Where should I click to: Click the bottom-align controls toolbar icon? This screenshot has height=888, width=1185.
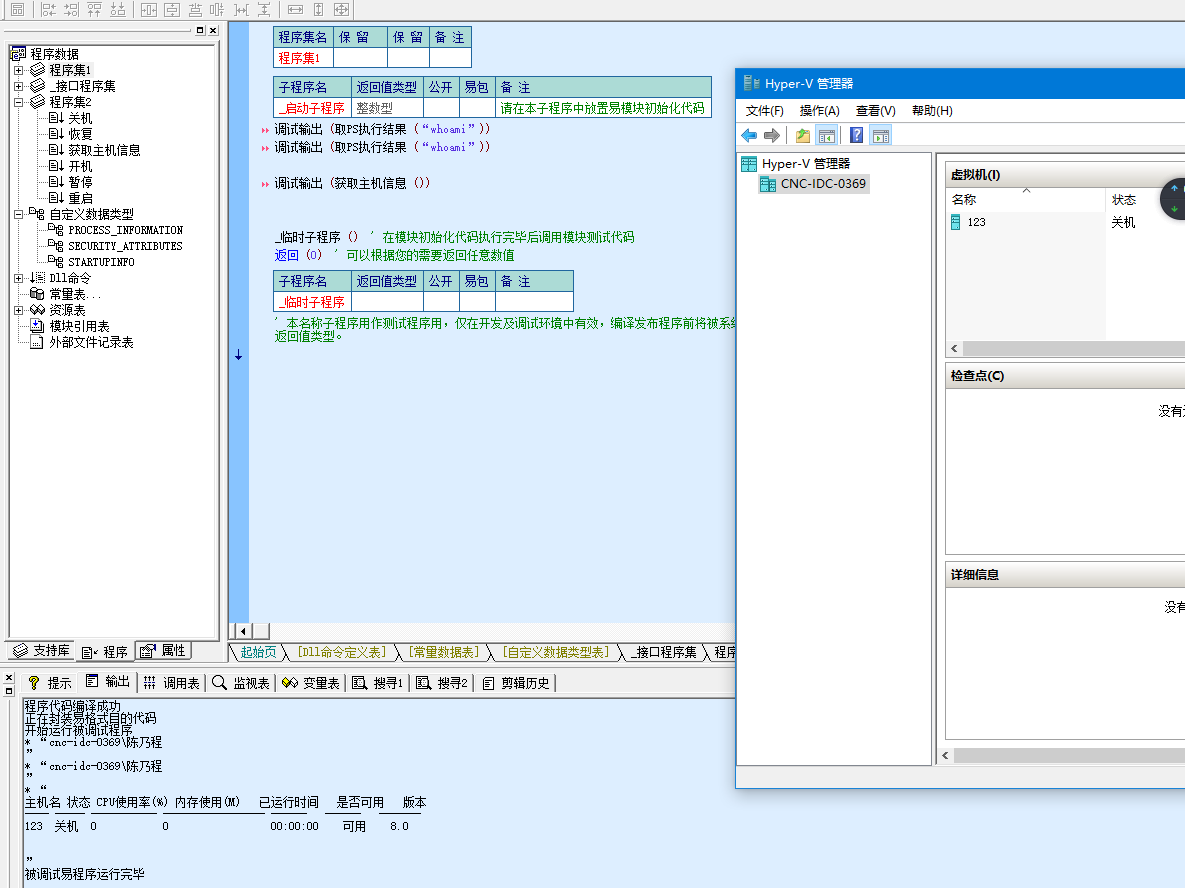(x=118, y=9)
